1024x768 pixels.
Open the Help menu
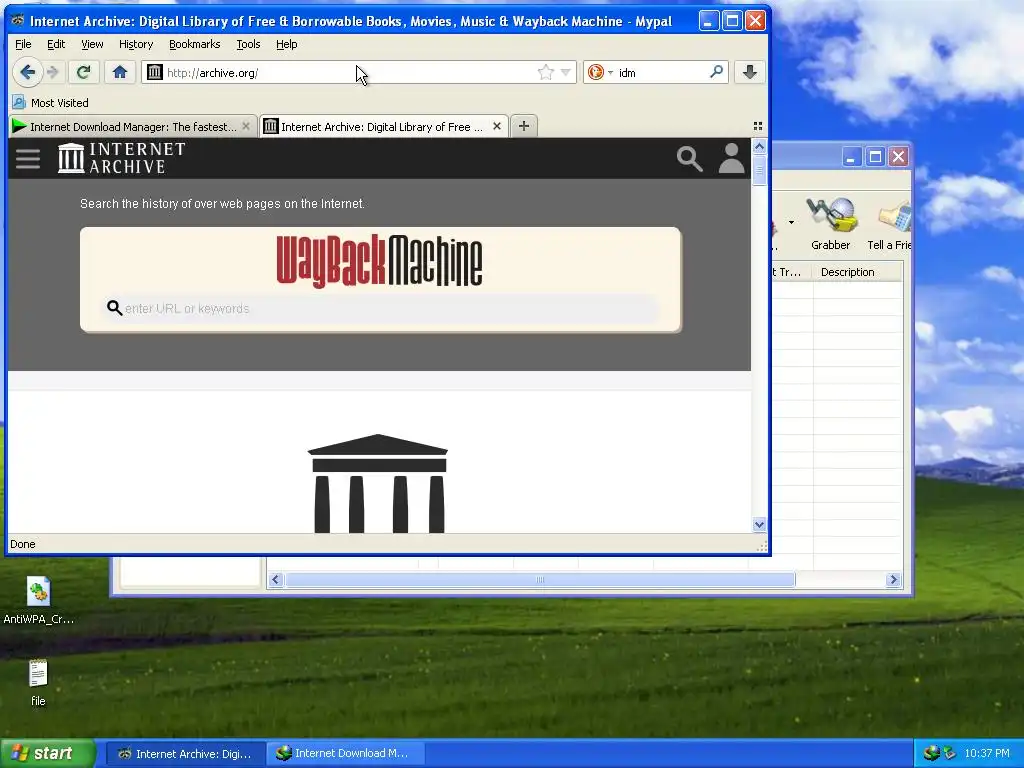tap(286, 44)
